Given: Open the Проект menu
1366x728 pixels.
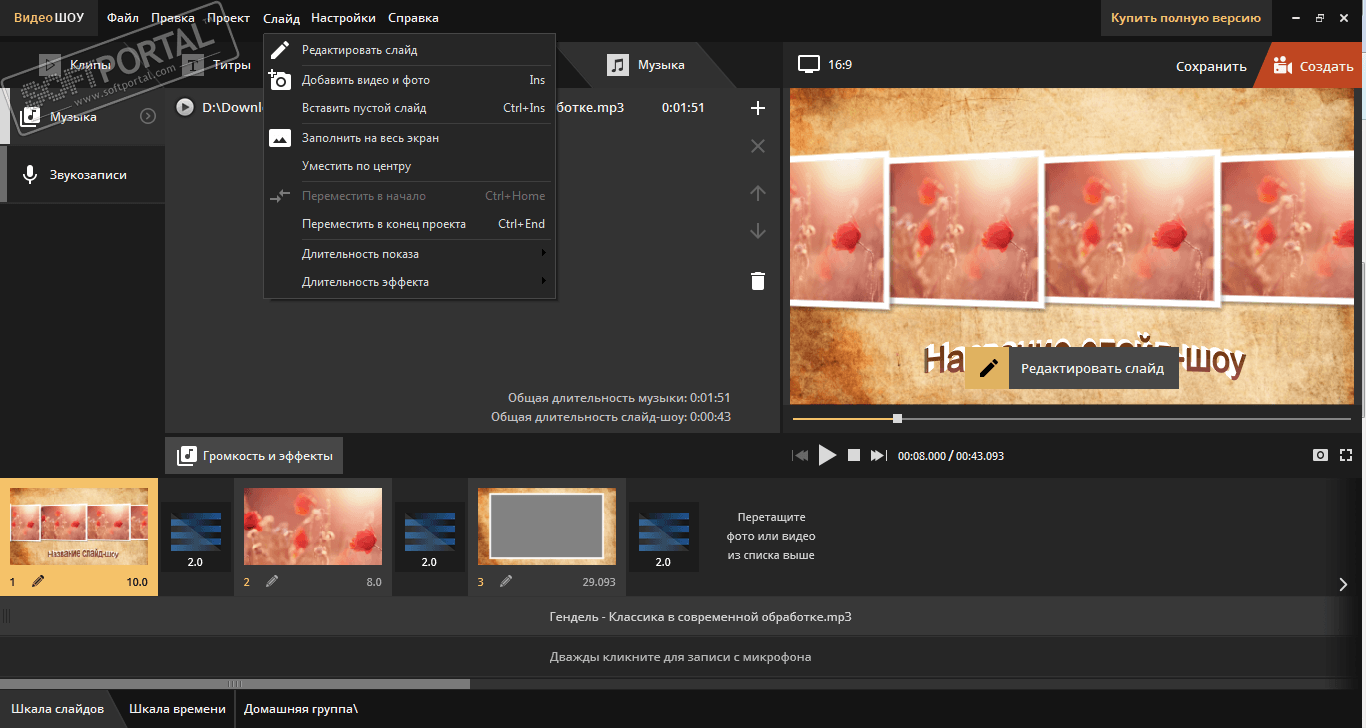Looking at the screenshot, I should (229, 18).
